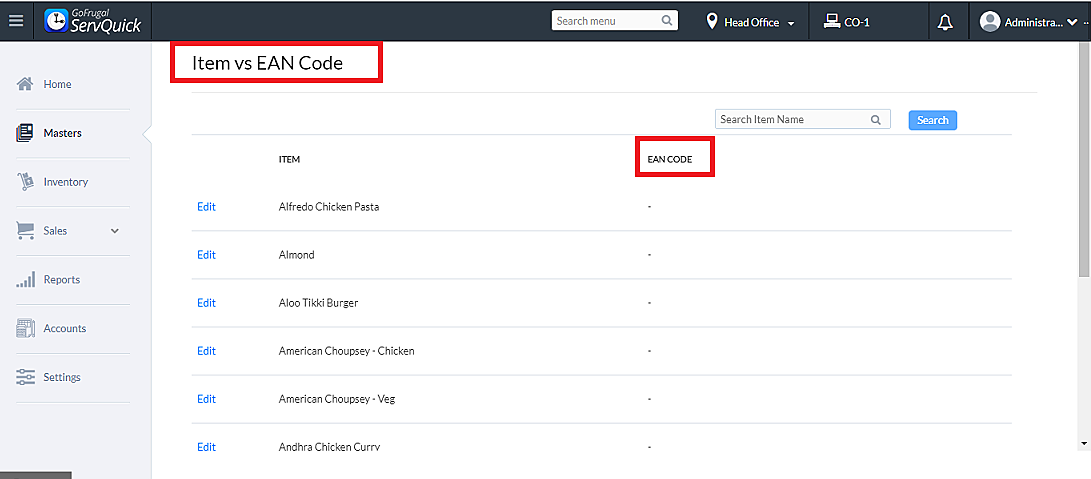Open the hamburger menu icon

[x=16, y=21]
